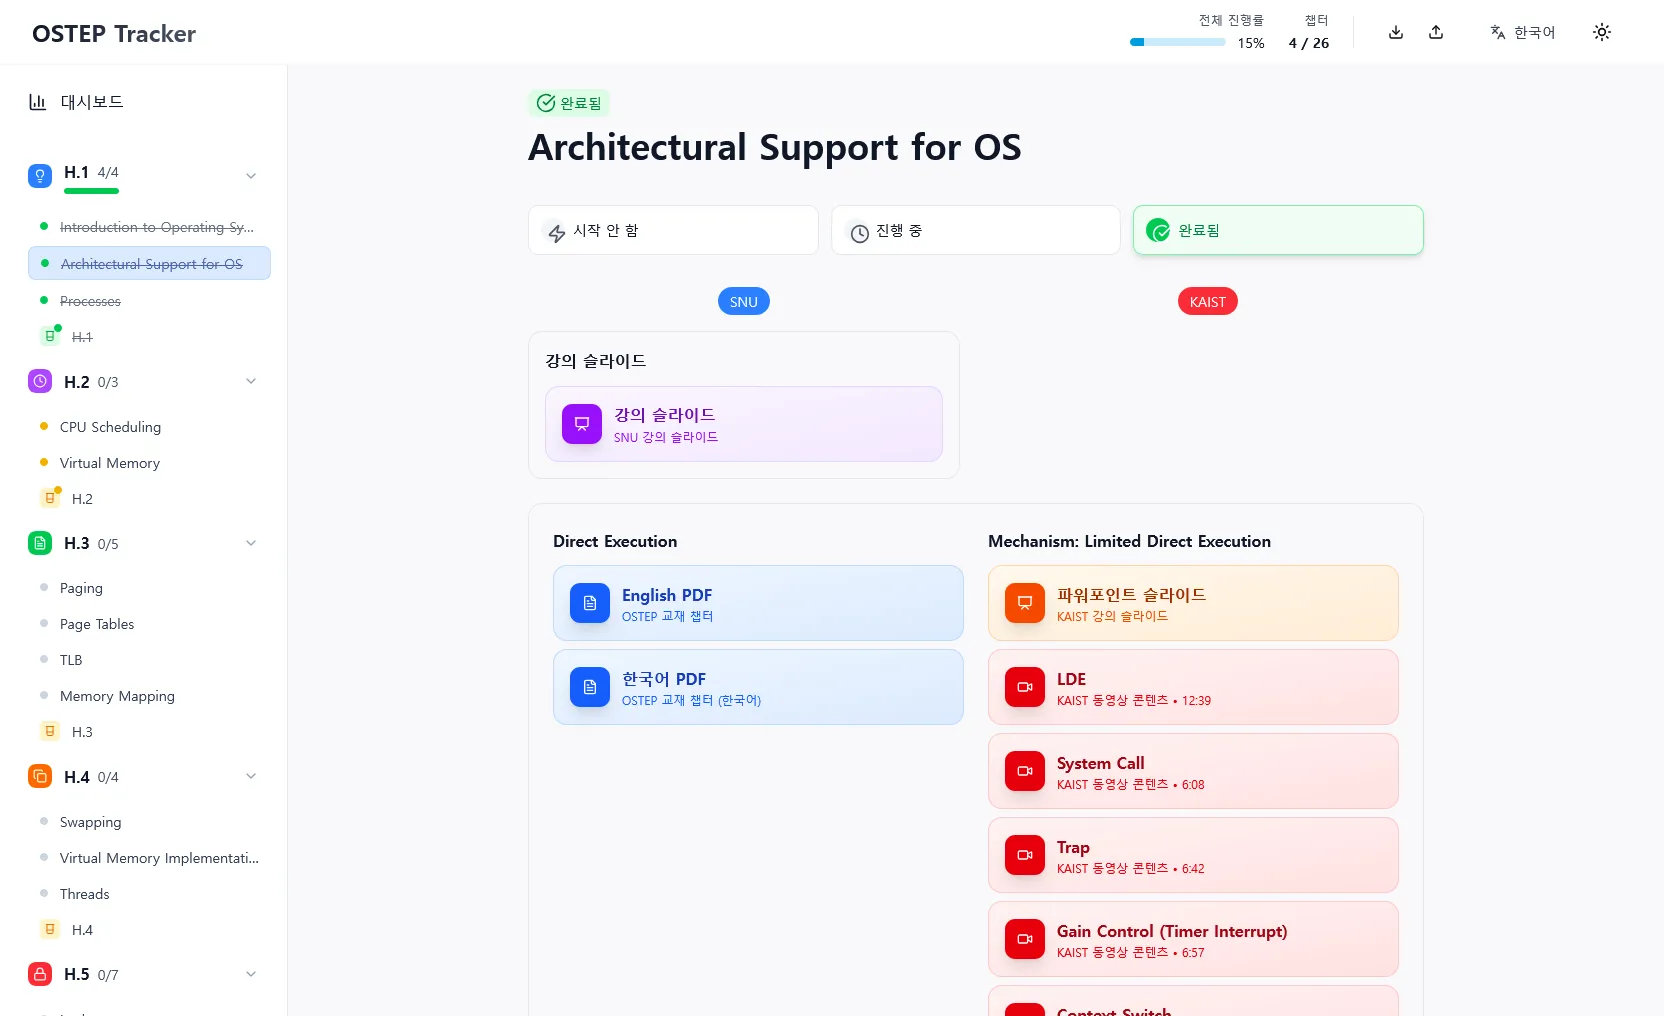Click the H.1 homework icon in sidebar
Viewport: 1664px width, 1016px height.
50,336
